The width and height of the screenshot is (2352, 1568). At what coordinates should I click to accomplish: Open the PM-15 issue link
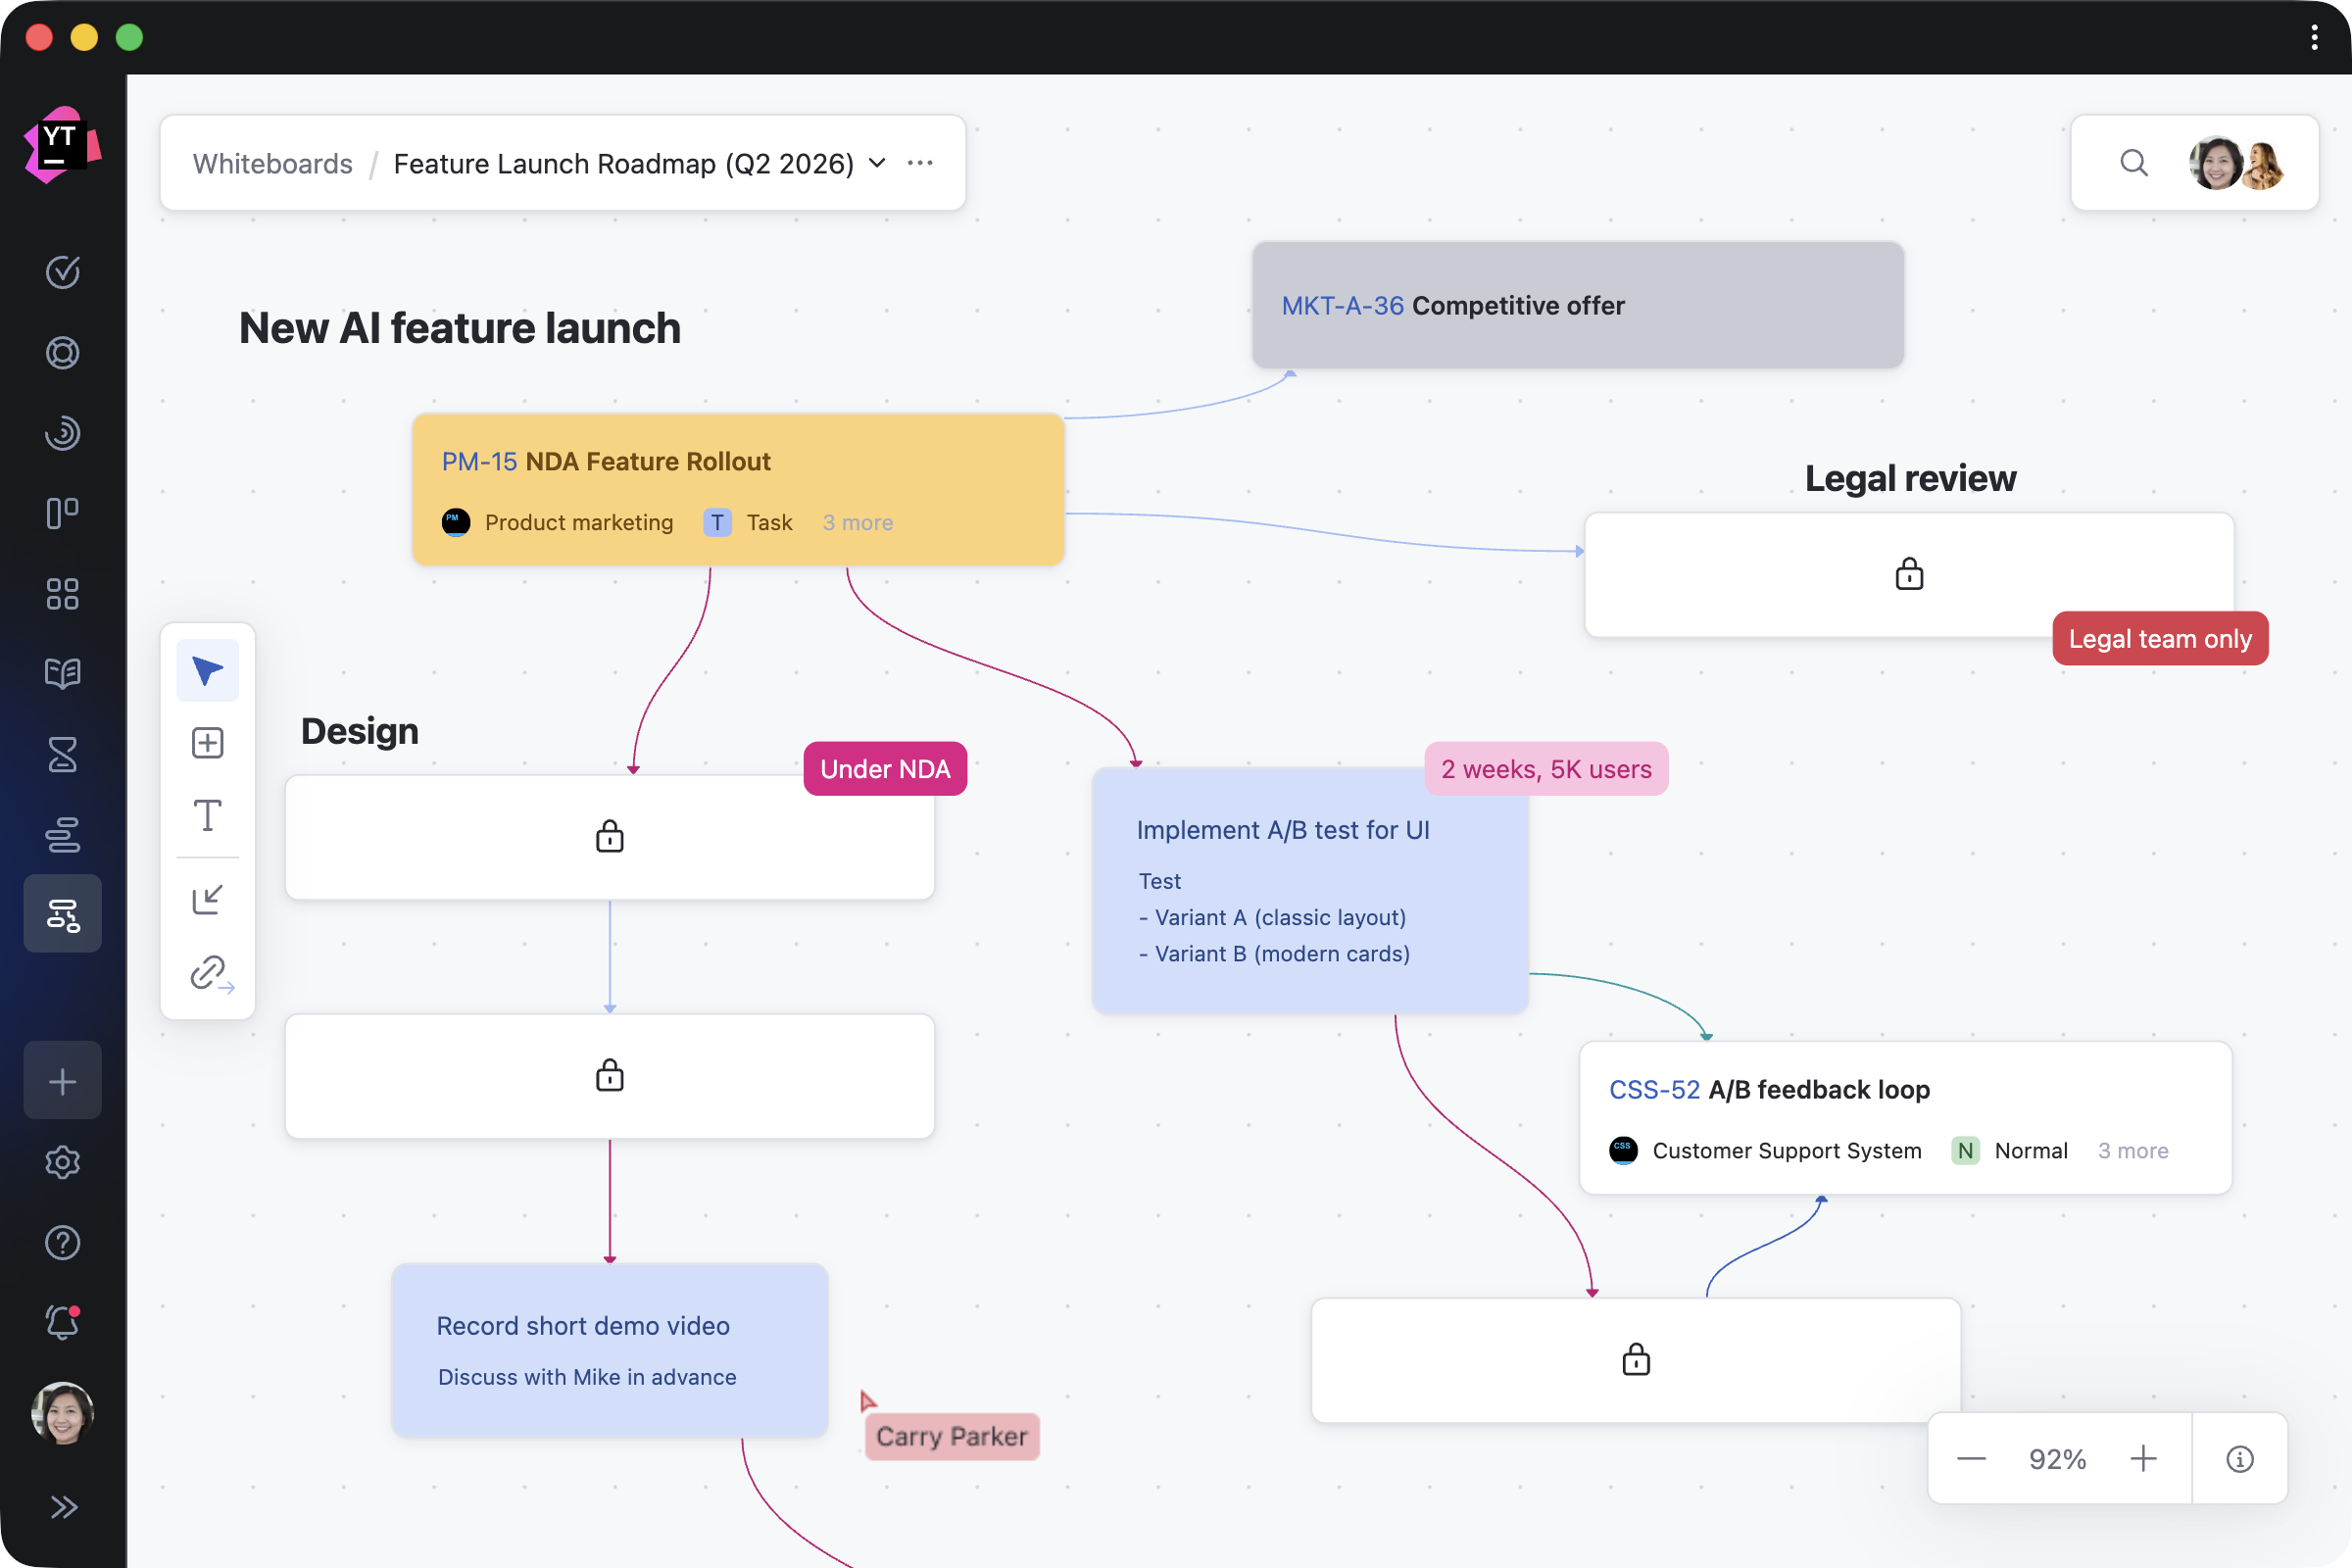479,461
